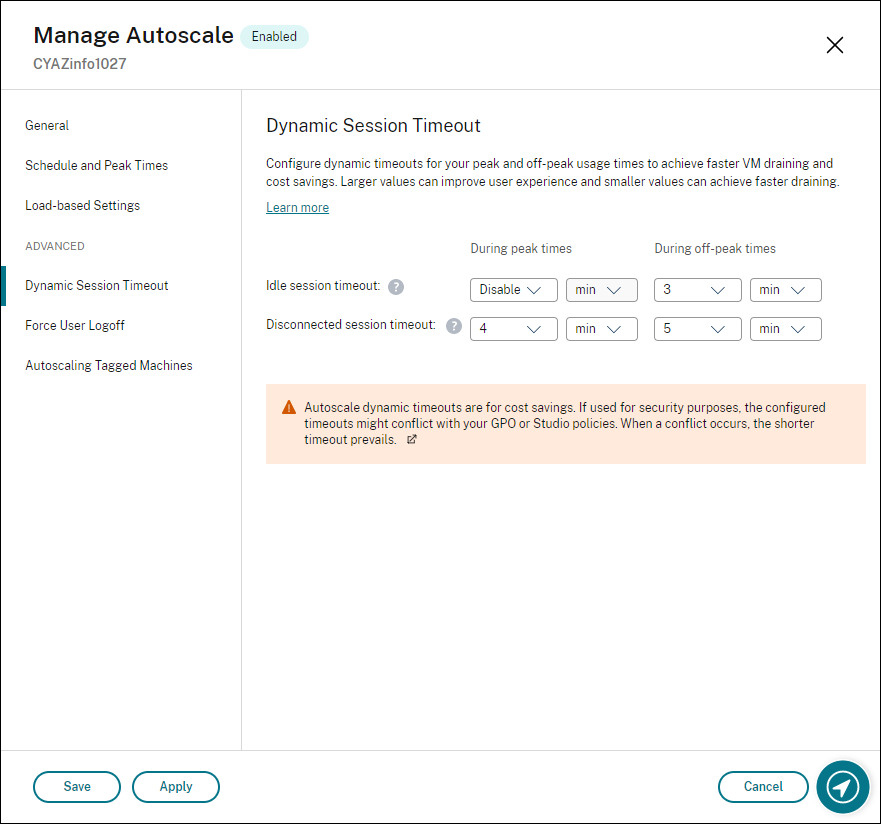
Task: Apply the timeout changes
Action: click(176, 787)
